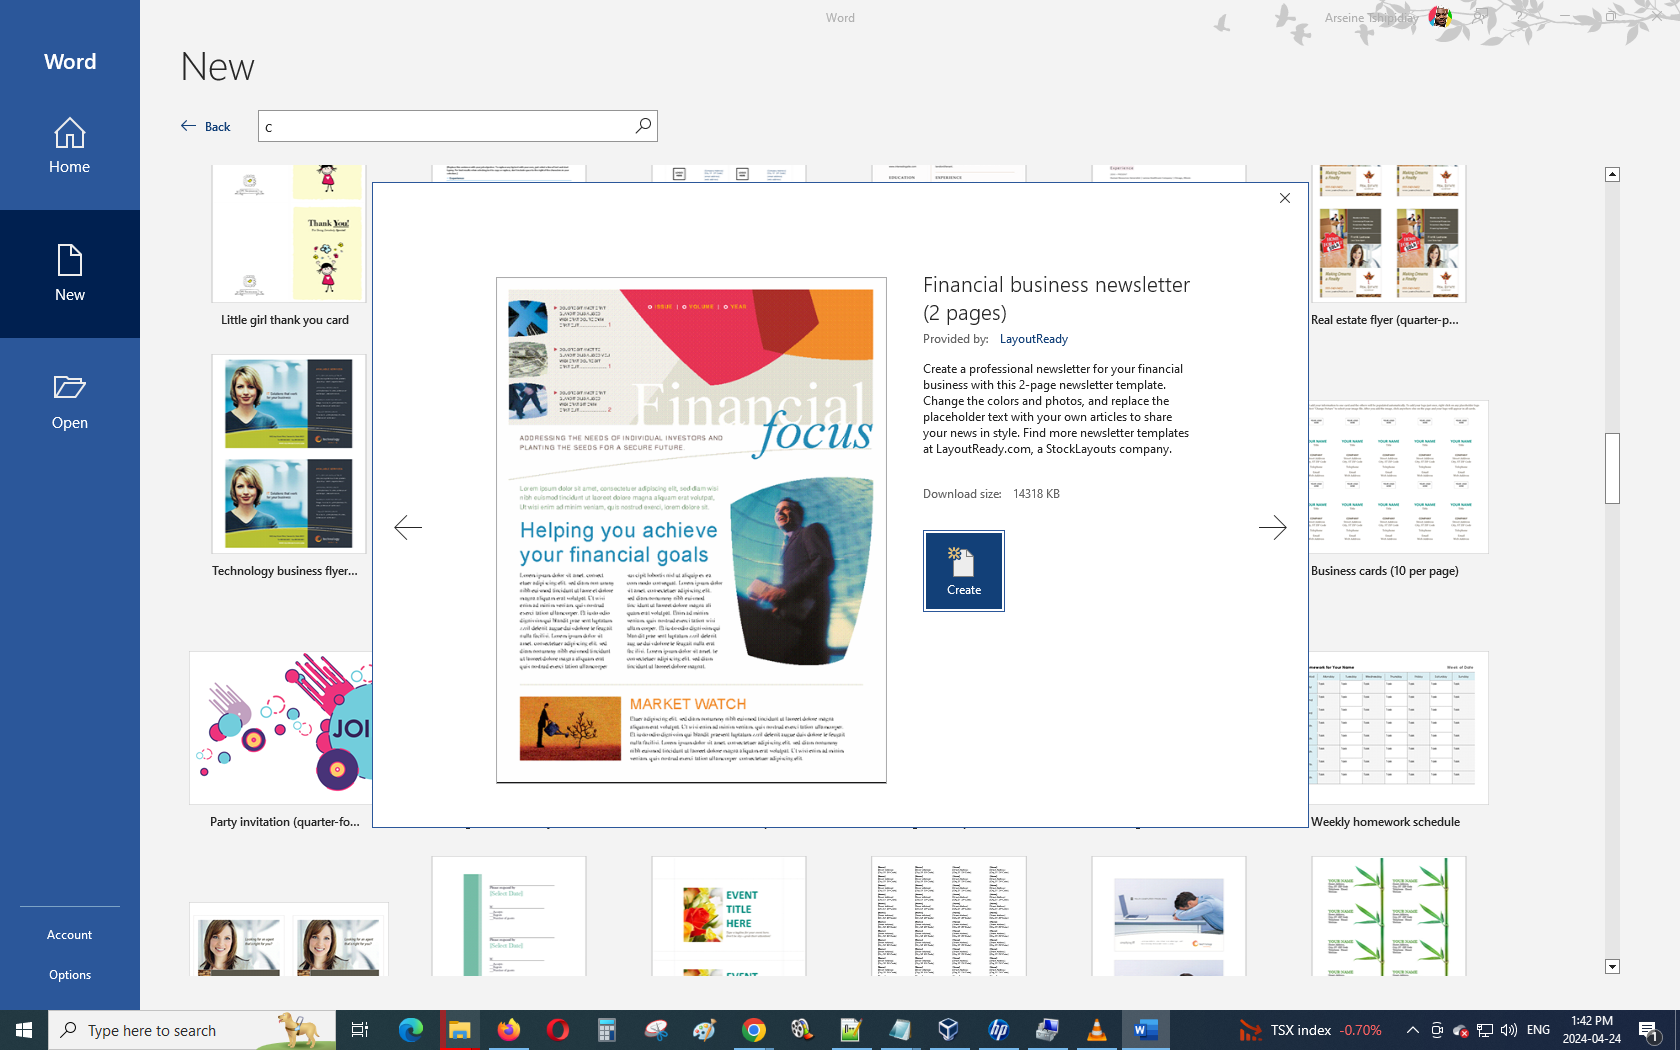Screen dimensions: 1680x1050
Task: Close the template preview dialog
Action: (1285, 198)
